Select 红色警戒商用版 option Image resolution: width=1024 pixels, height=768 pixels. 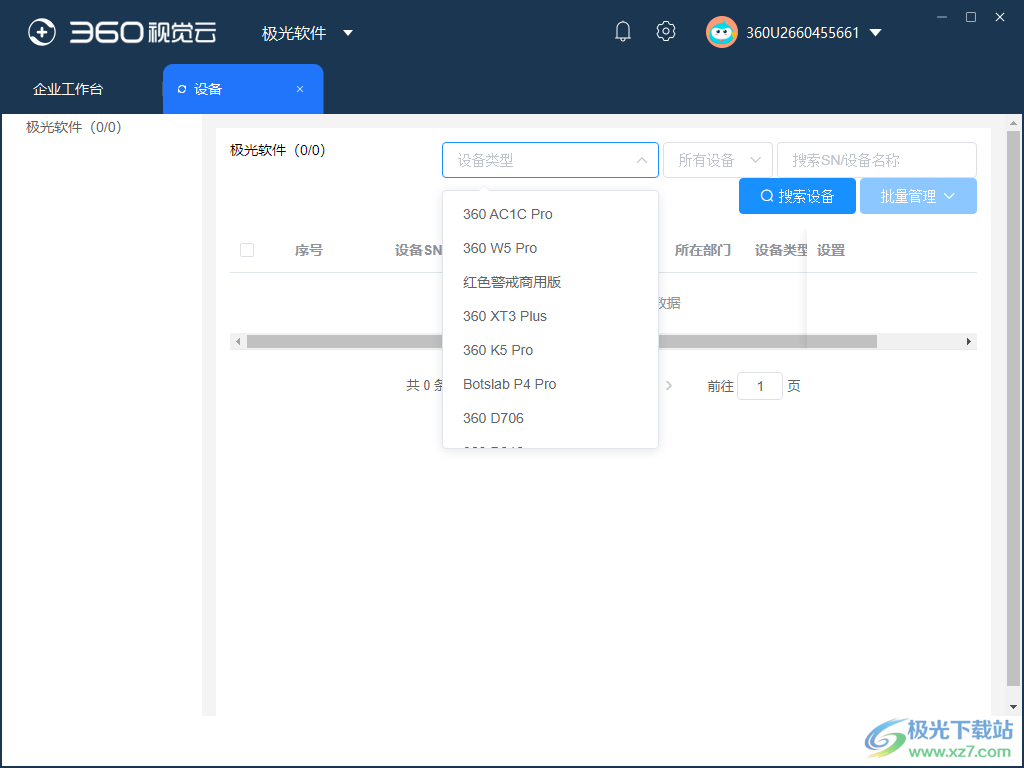pyautogui.click(x=550, y=282)
